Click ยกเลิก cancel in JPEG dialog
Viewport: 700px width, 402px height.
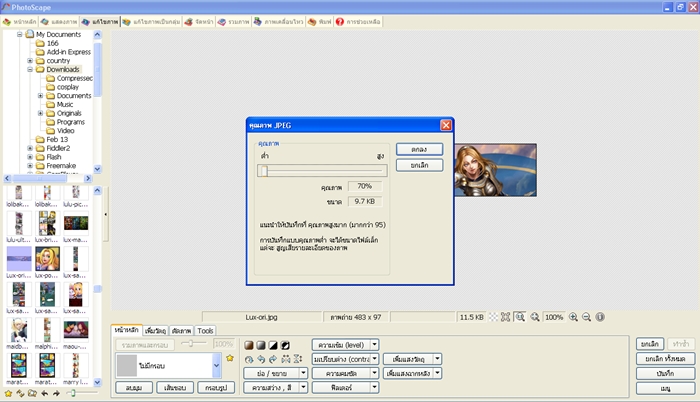pyautogui.click(x=419, y=165)
